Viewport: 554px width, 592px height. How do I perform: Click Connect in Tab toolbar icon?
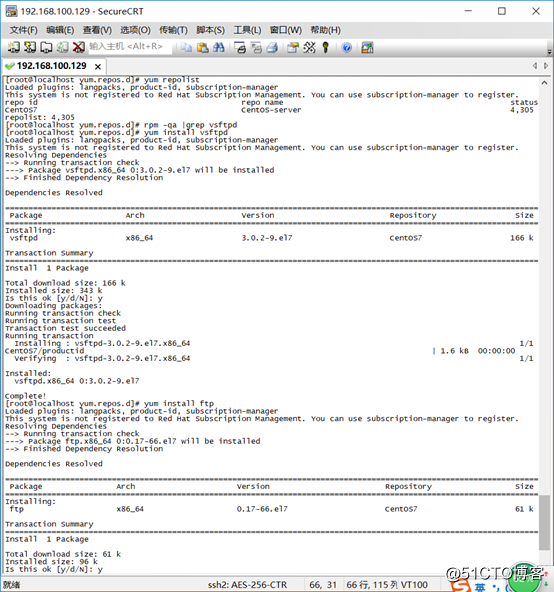pos(46,47)
